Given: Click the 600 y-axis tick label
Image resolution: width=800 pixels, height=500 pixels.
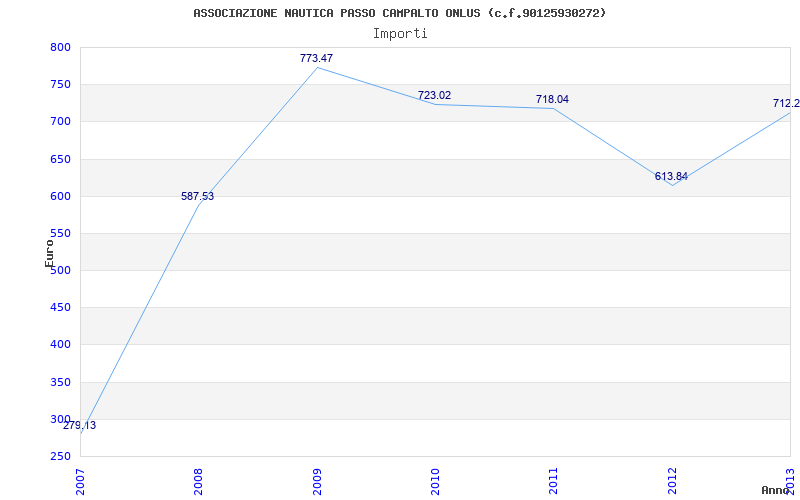Looking at the screenshot, I should point(60,196).
